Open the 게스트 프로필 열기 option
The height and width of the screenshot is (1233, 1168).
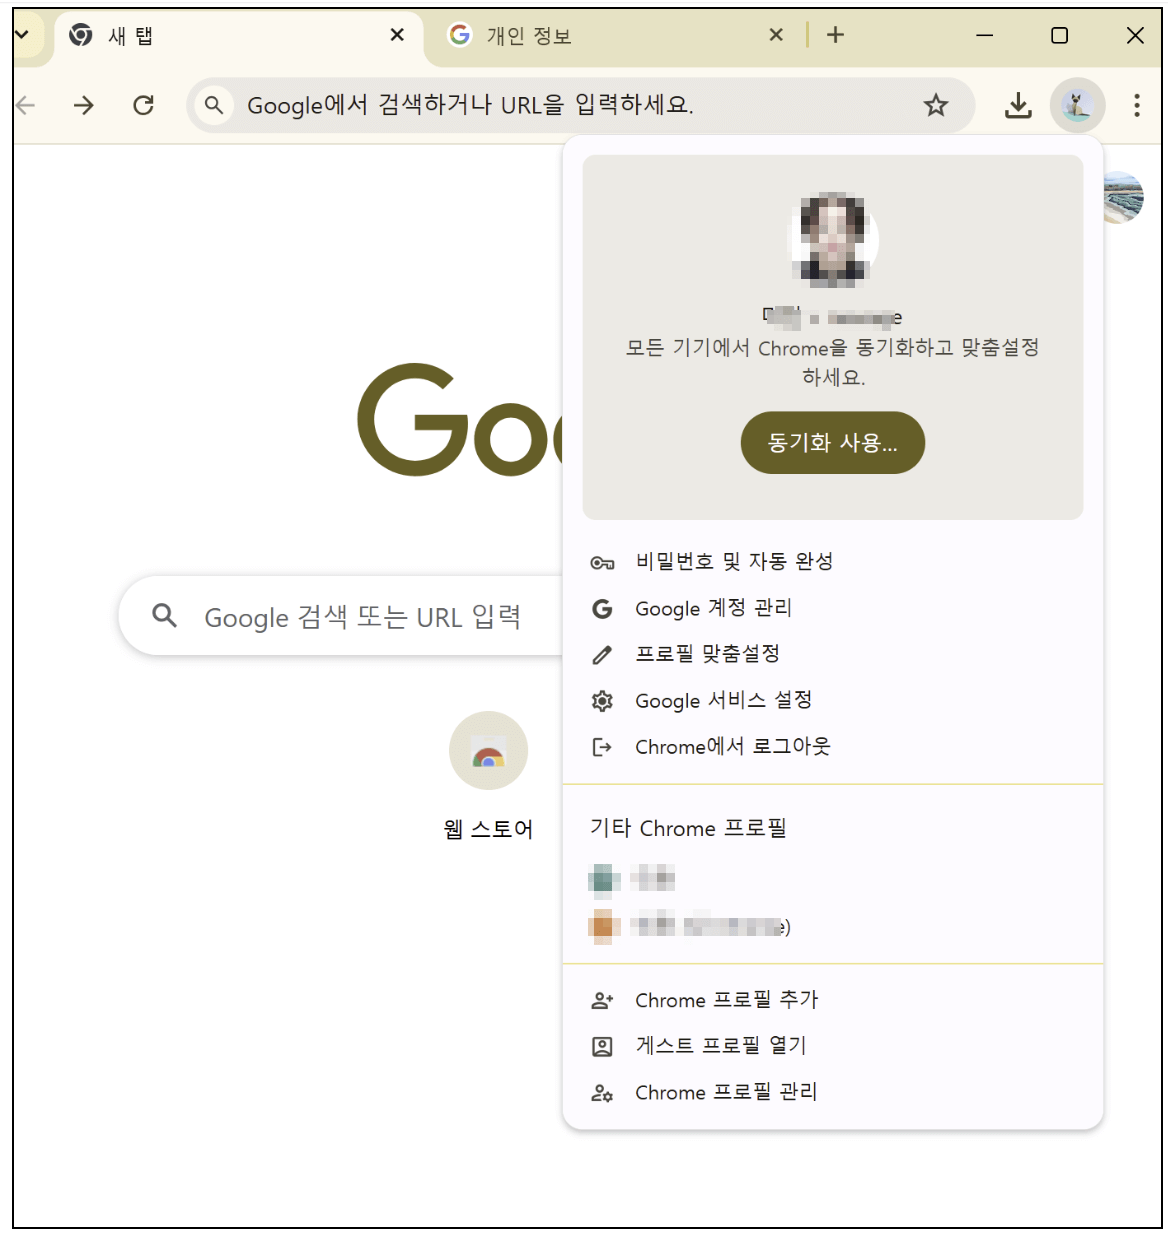coord(720,1045)
